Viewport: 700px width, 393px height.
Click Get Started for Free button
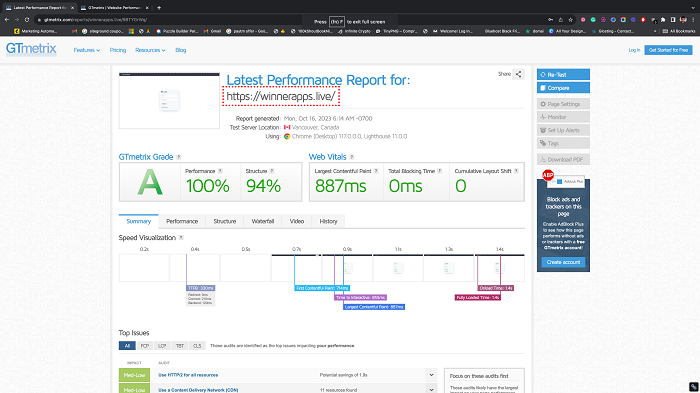point(668,50)
